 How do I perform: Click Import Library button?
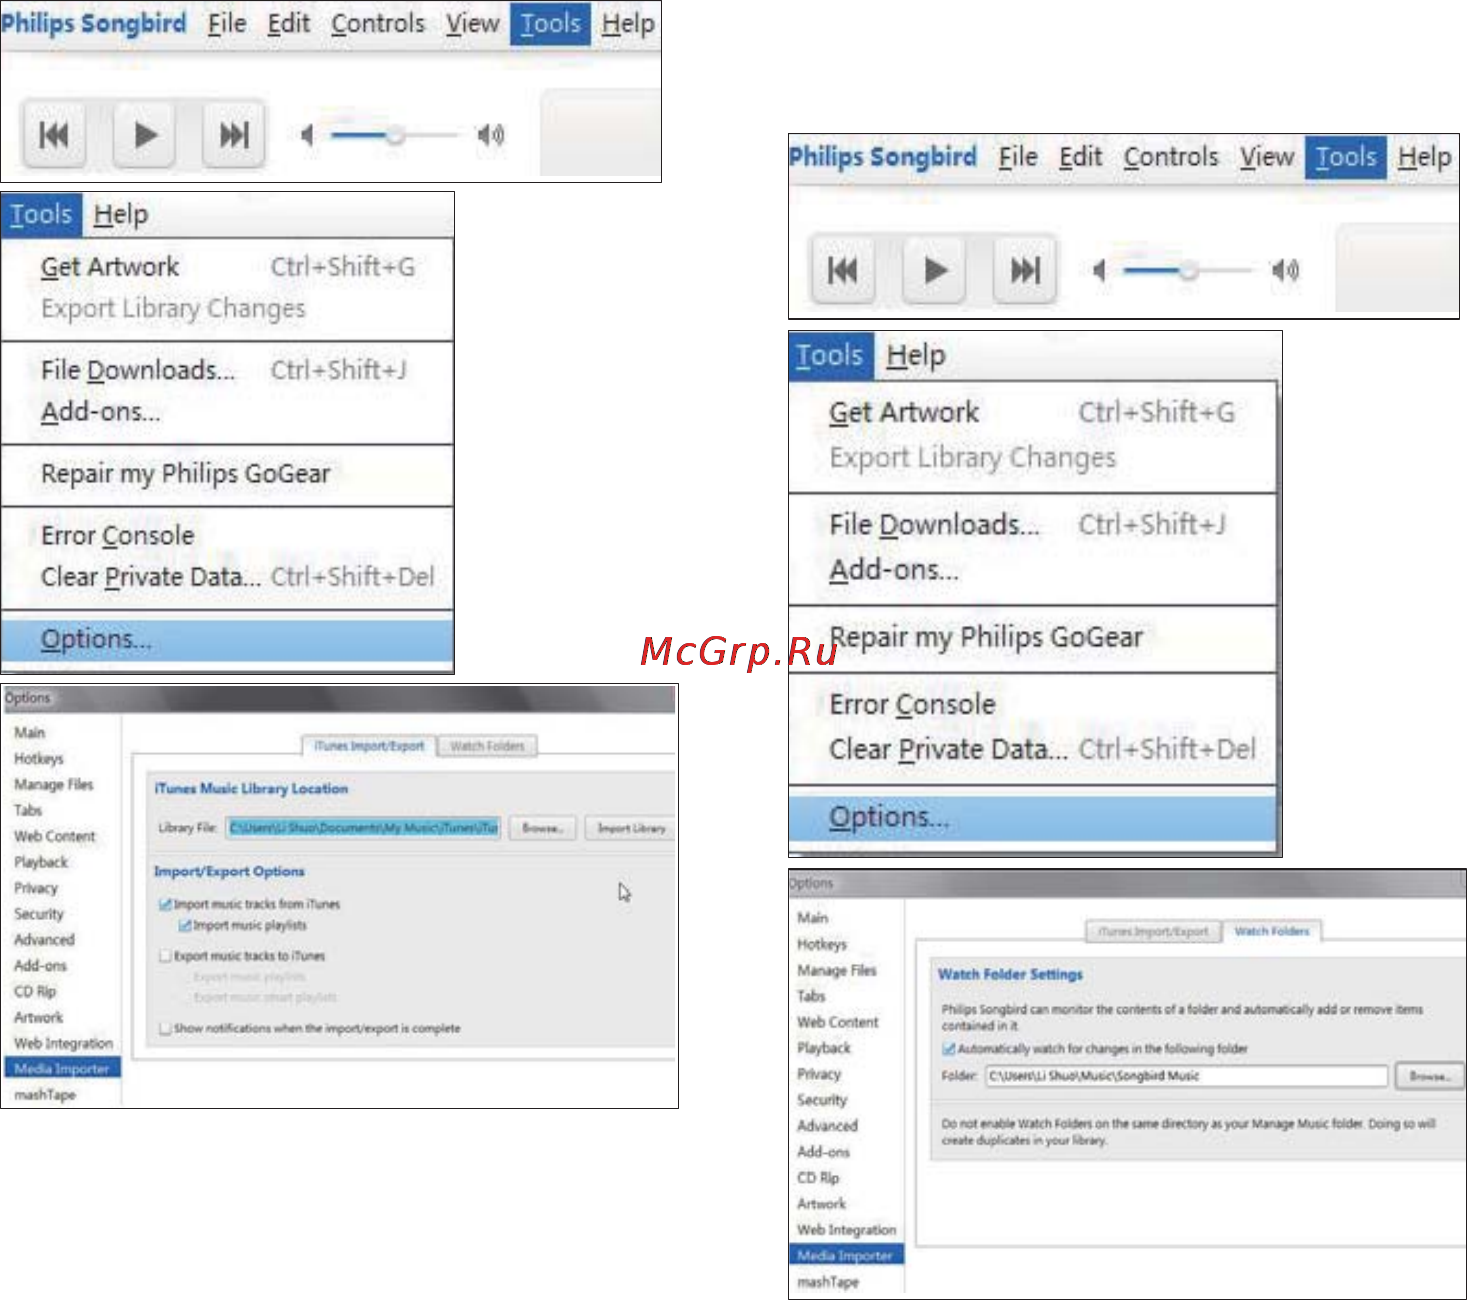(631, 828)
